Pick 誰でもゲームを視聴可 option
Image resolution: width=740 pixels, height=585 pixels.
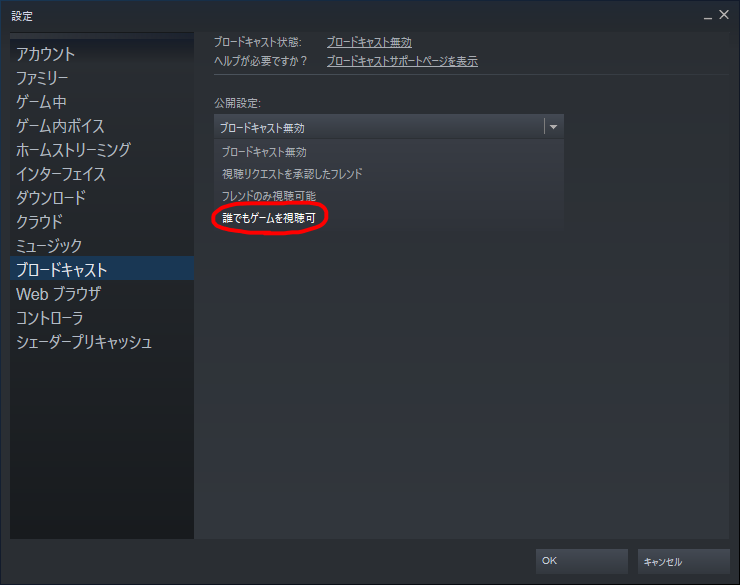point(389,218)
